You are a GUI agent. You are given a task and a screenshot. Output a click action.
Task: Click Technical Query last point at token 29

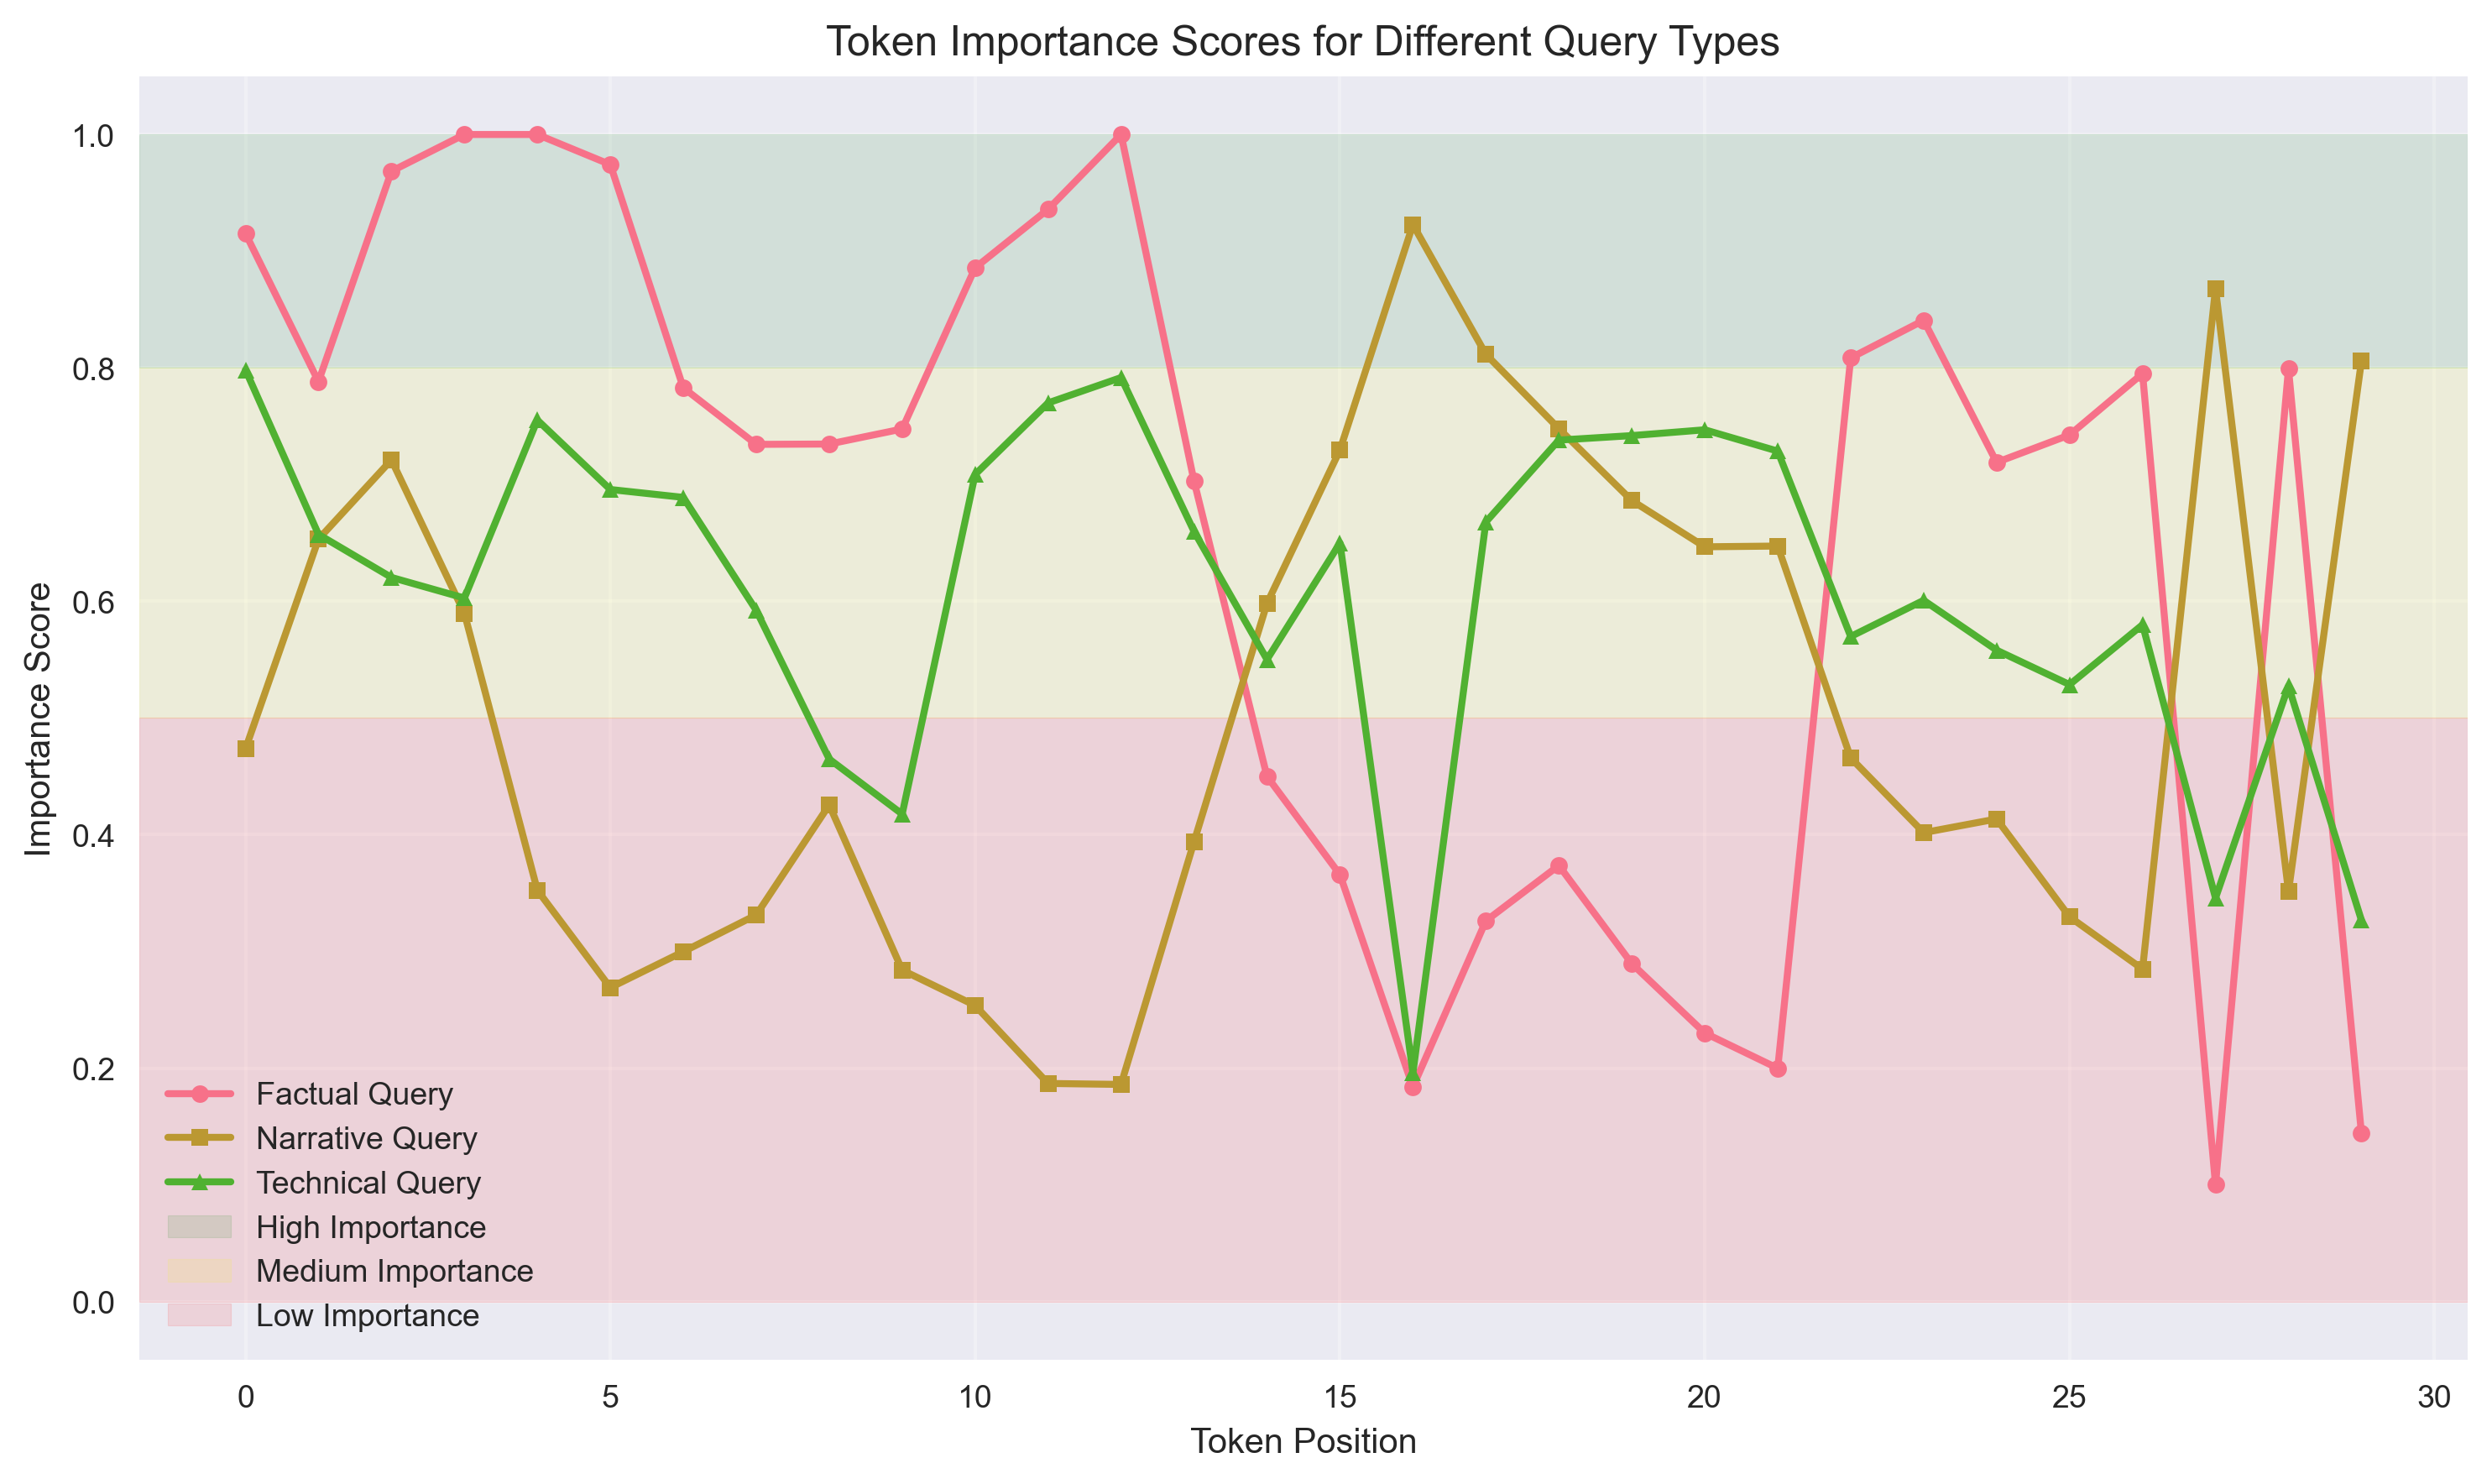[2361, 920]
